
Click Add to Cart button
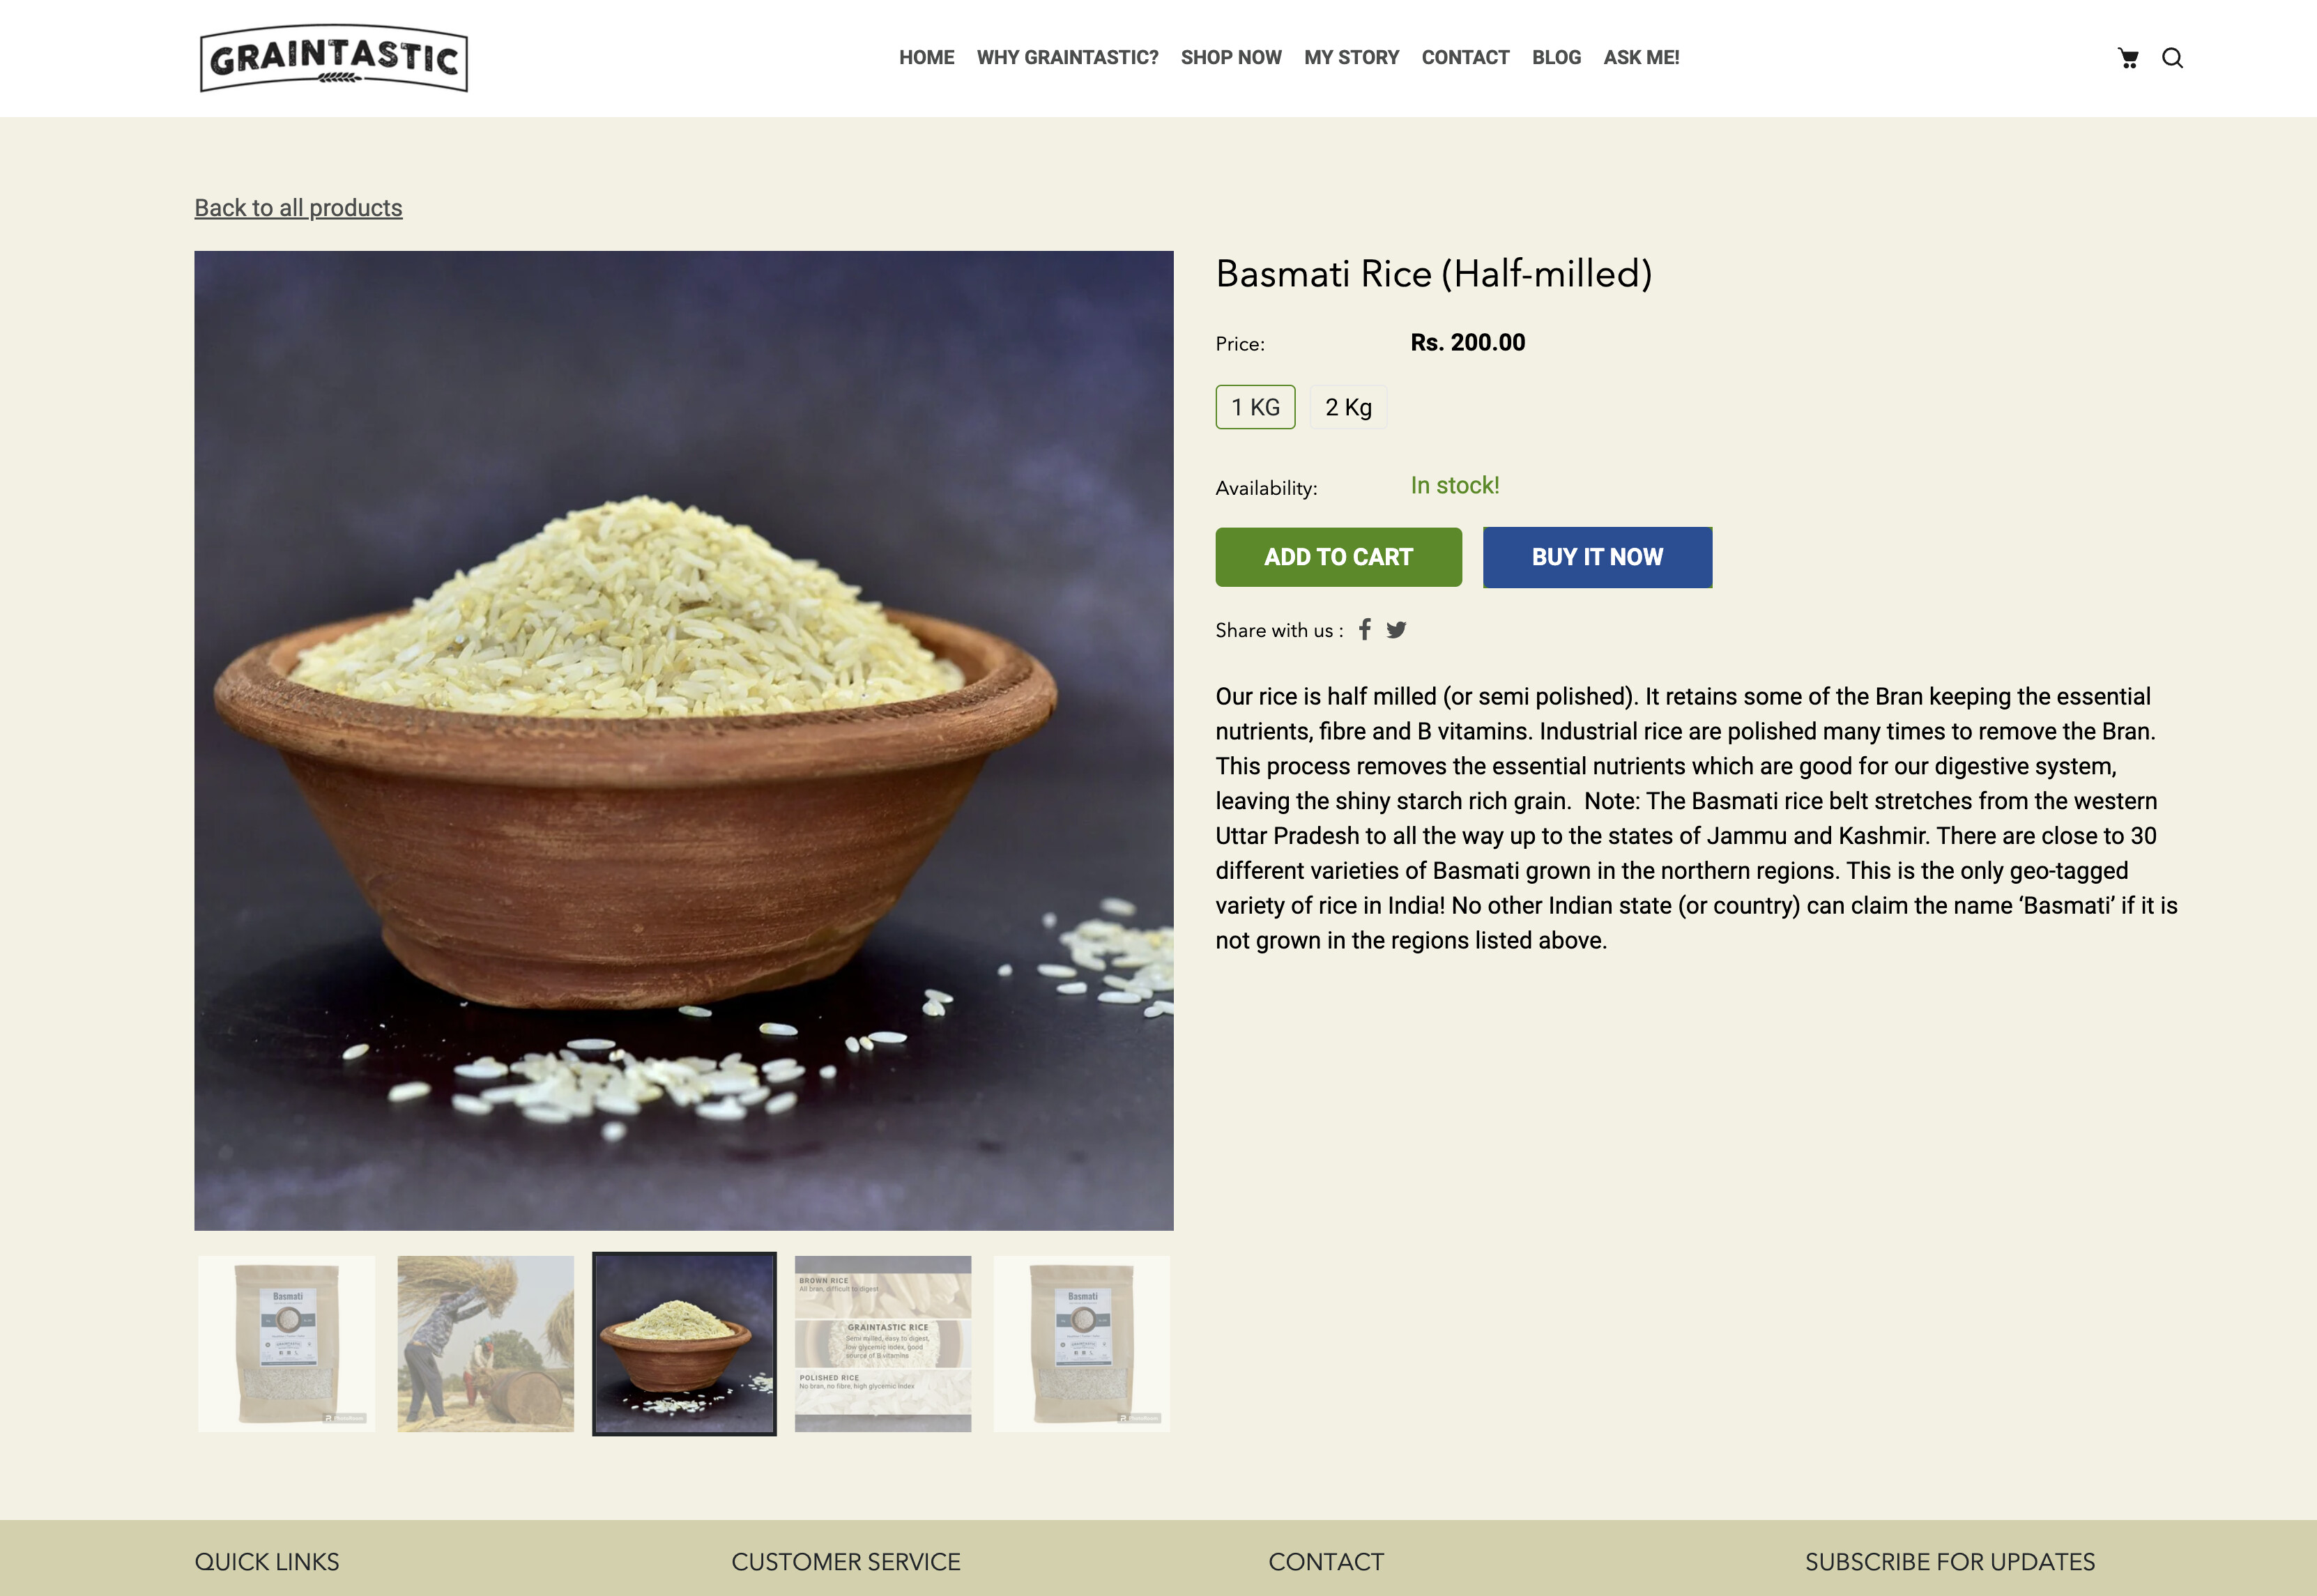click(x=1338, y=557)
